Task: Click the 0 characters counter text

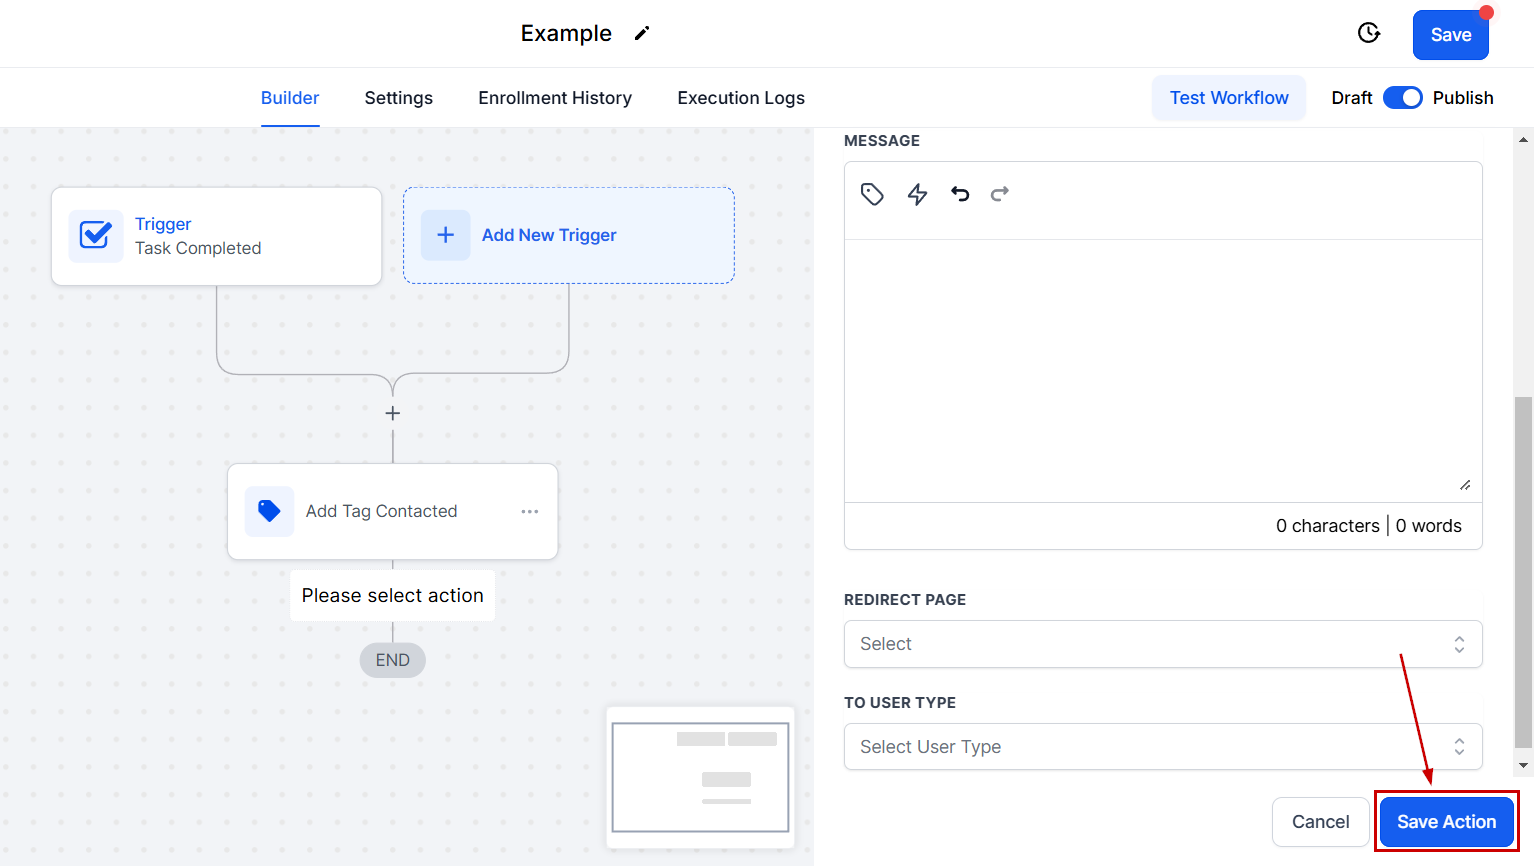Action: 1327,526
